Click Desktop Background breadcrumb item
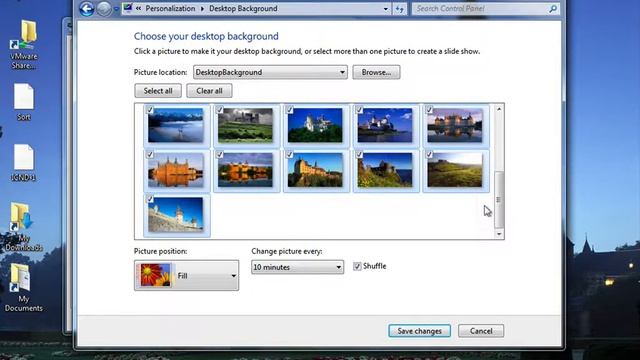Screen dimensions: 640x360 pyautogui.click(x=243, y=9)
